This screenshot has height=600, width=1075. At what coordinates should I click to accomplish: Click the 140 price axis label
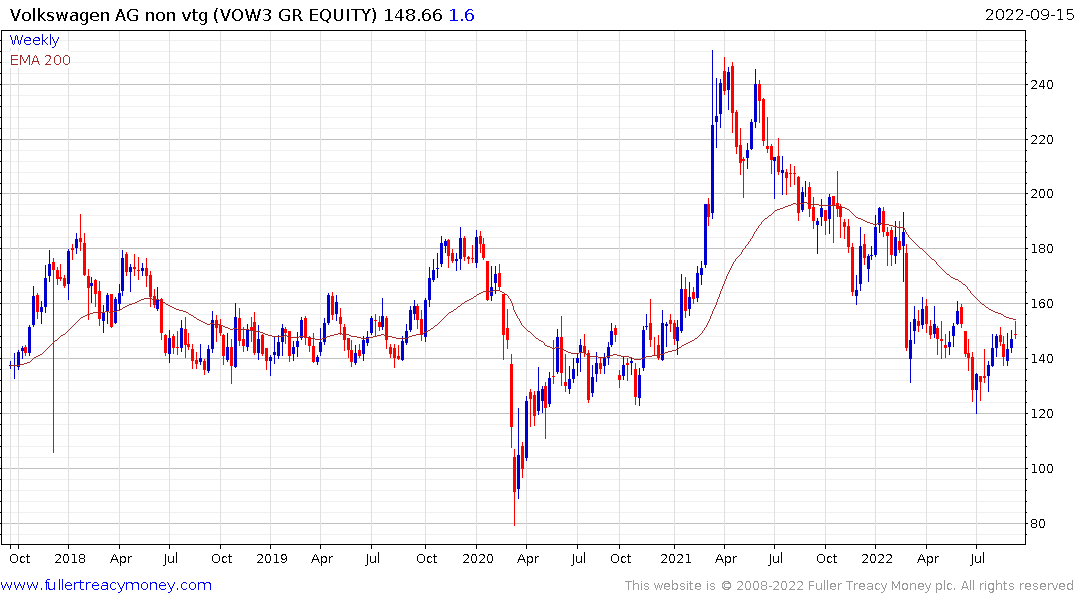pyautogui.click(x=1042, y=358)
